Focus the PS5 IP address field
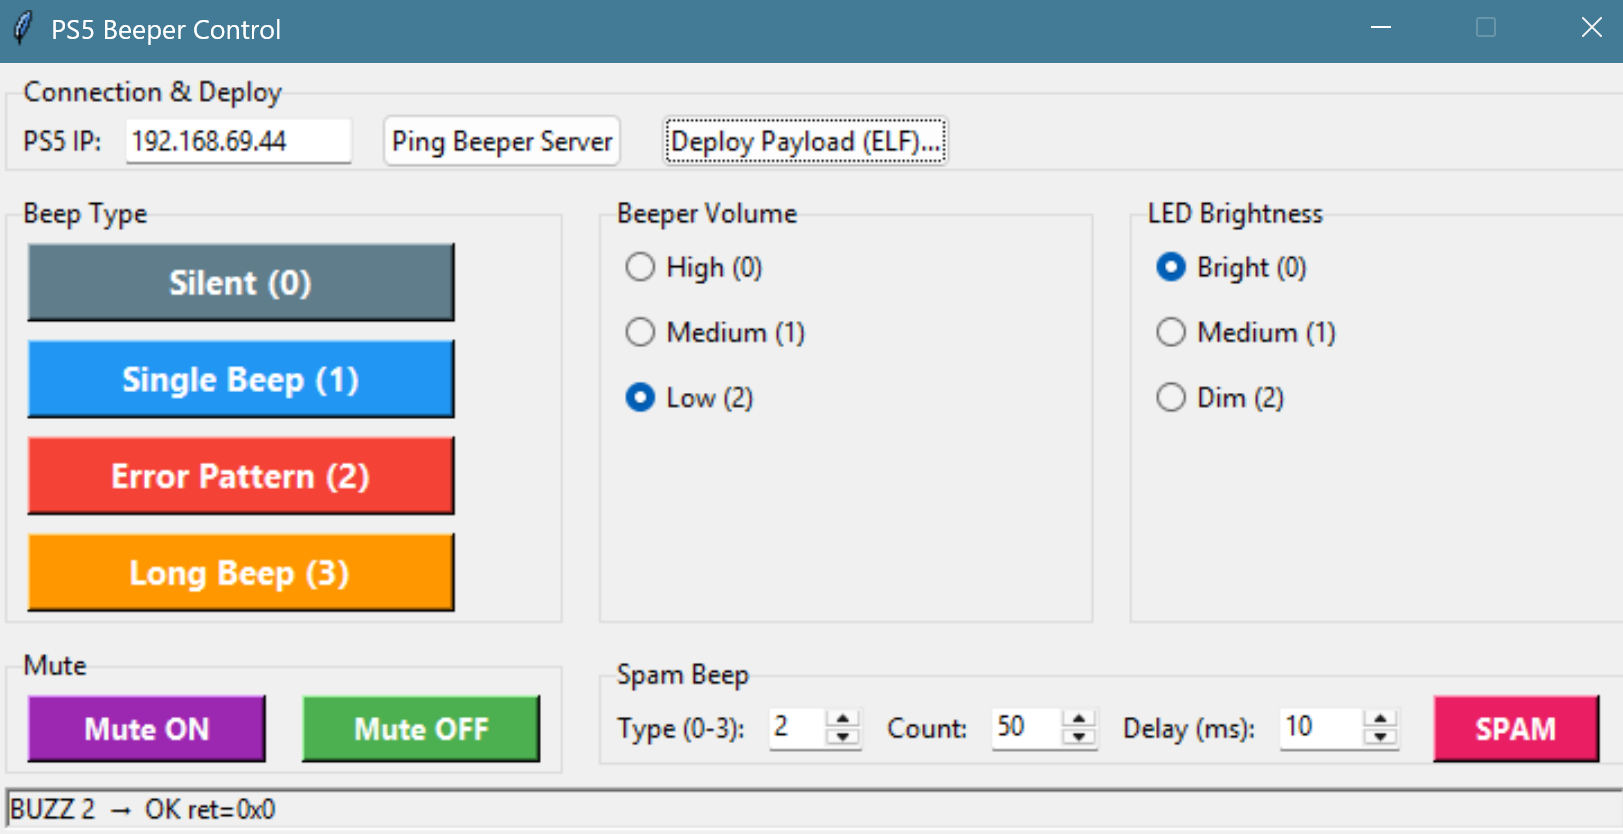 [x=238, y=141]
